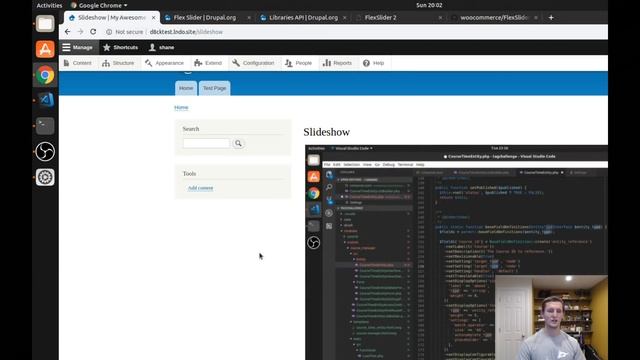Viewport: 640px width, 360px height.
Task: Go back in browser history
Action: coord(68,32)
